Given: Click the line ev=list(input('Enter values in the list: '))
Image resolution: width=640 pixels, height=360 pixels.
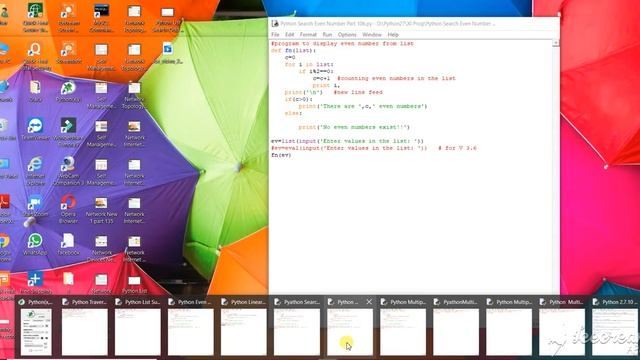Looking at the screenshot, I should (347, 141).
